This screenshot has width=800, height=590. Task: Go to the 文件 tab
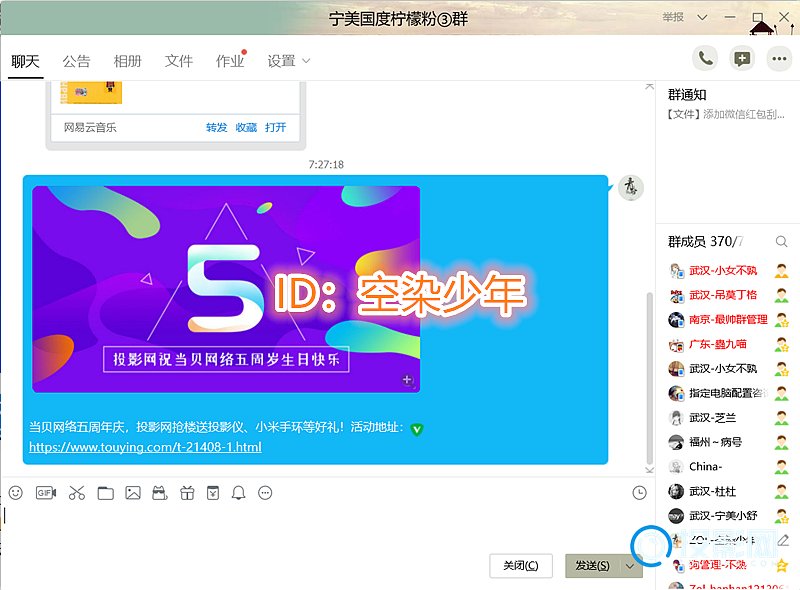tap(179, 61)
